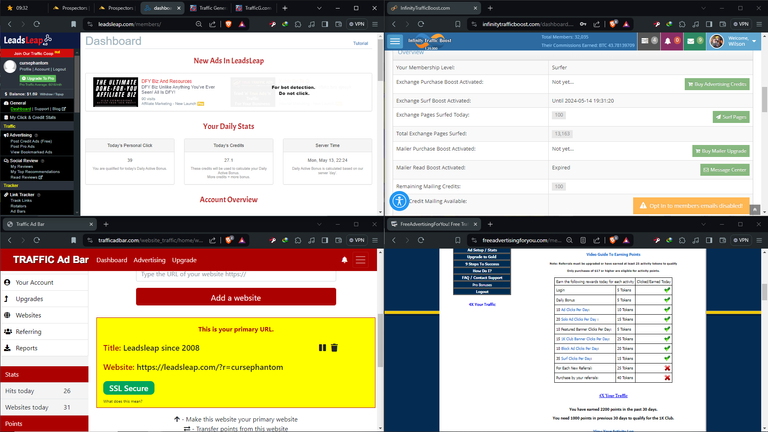This screenshot has height=432, width=768.
Task: Click FAQ / Contact Support menu item
Action: 482,278
